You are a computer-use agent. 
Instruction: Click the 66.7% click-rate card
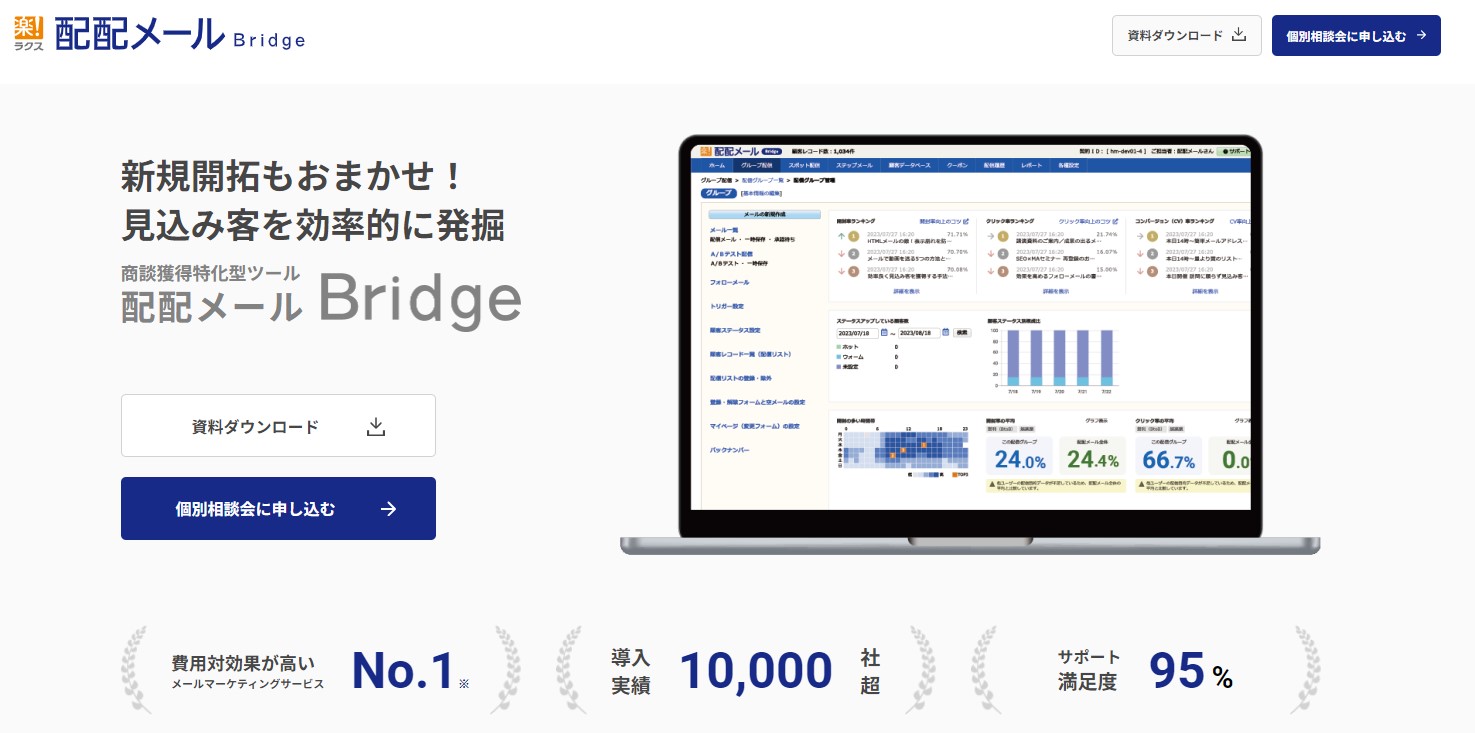(1169, 455)
